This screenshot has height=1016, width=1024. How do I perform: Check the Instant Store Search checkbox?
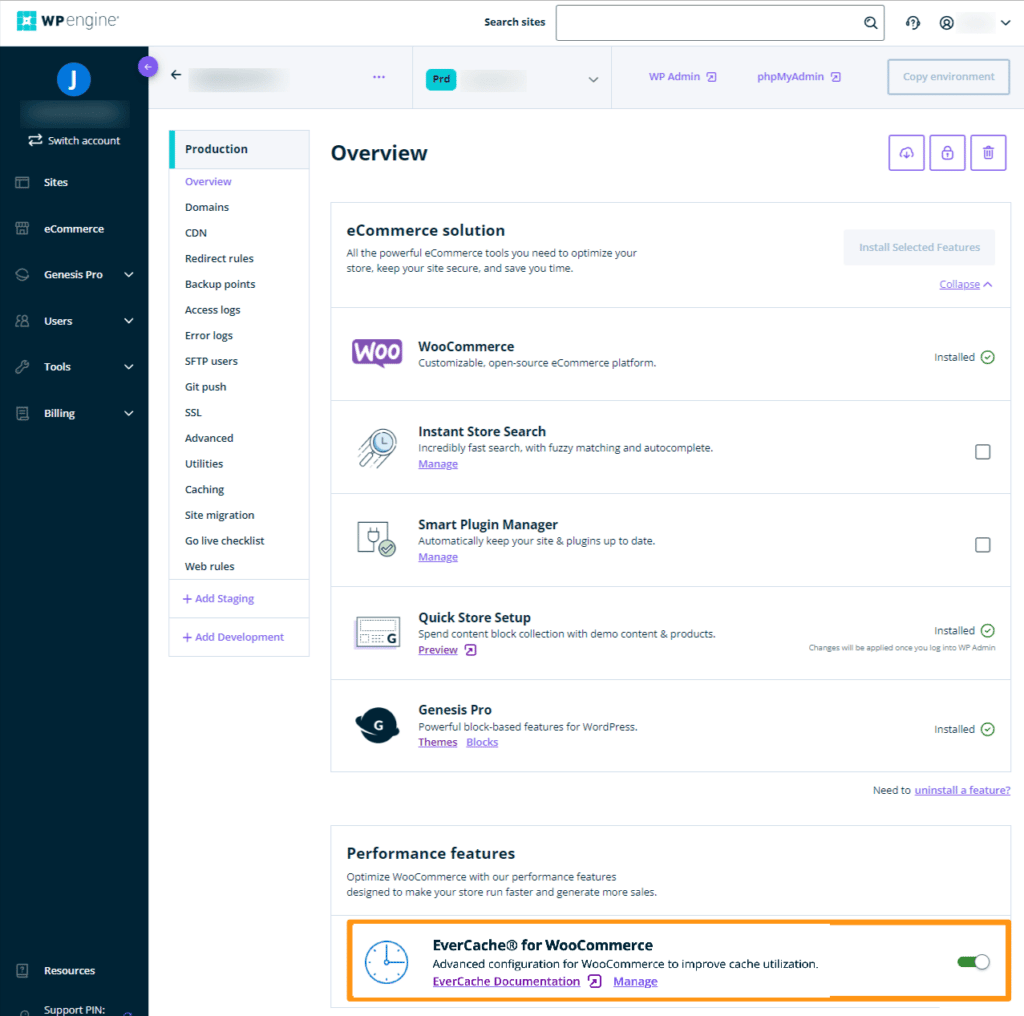tap(982, 452)
